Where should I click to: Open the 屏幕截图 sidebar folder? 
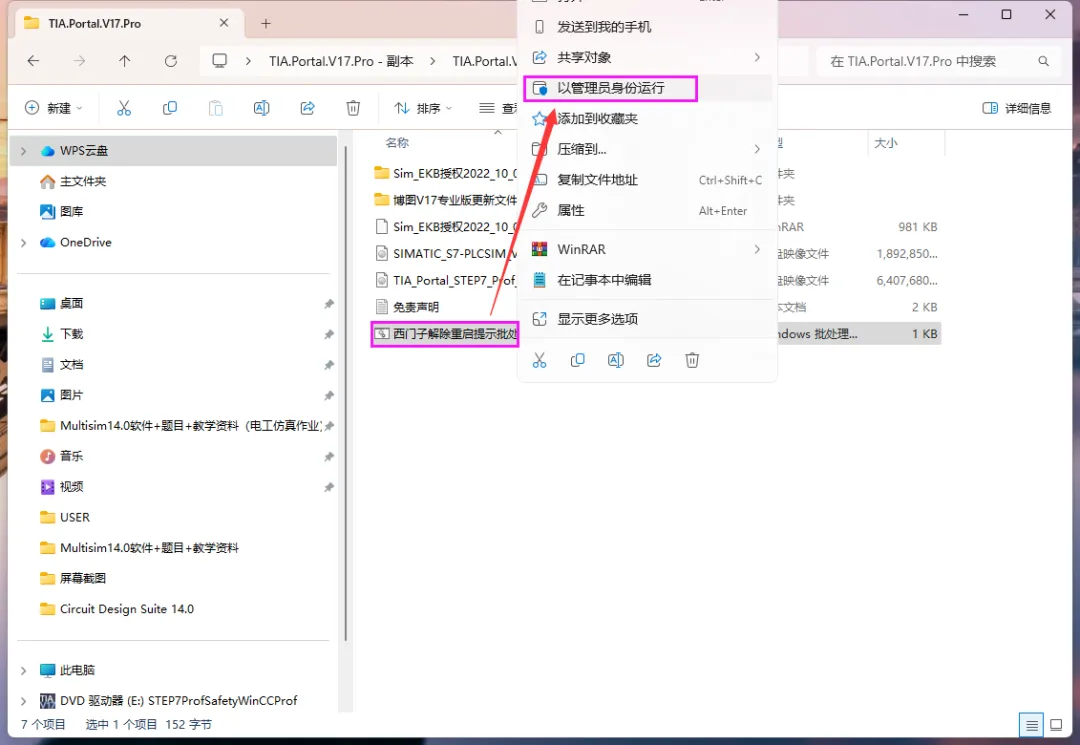click(x=73, y=578)
